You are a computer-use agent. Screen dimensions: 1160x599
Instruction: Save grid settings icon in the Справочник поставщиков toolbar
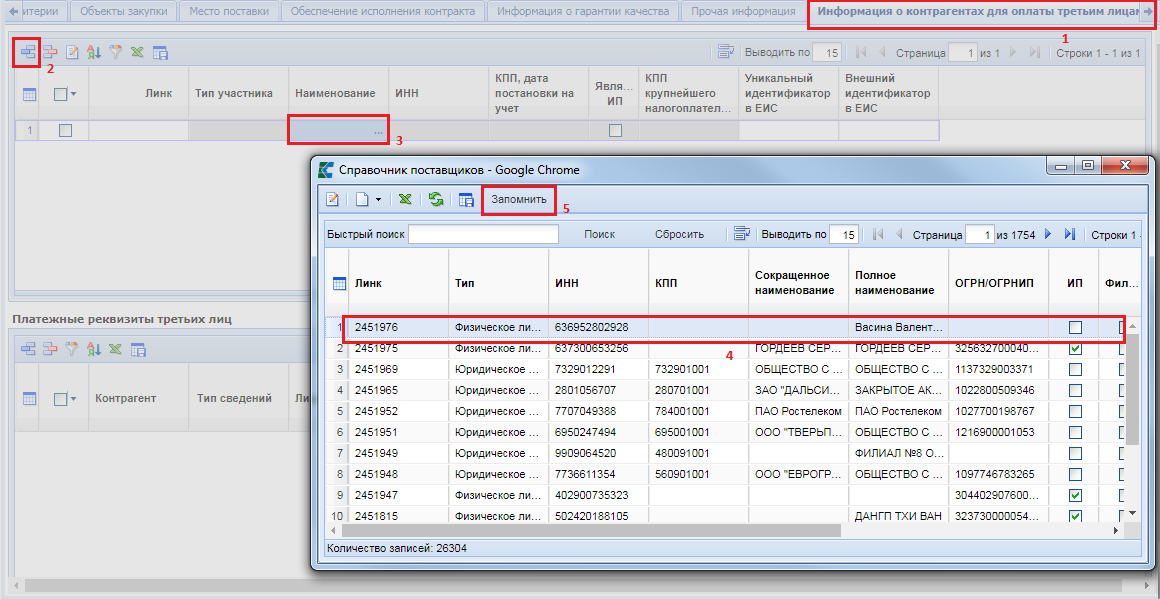tap(466, 199)
